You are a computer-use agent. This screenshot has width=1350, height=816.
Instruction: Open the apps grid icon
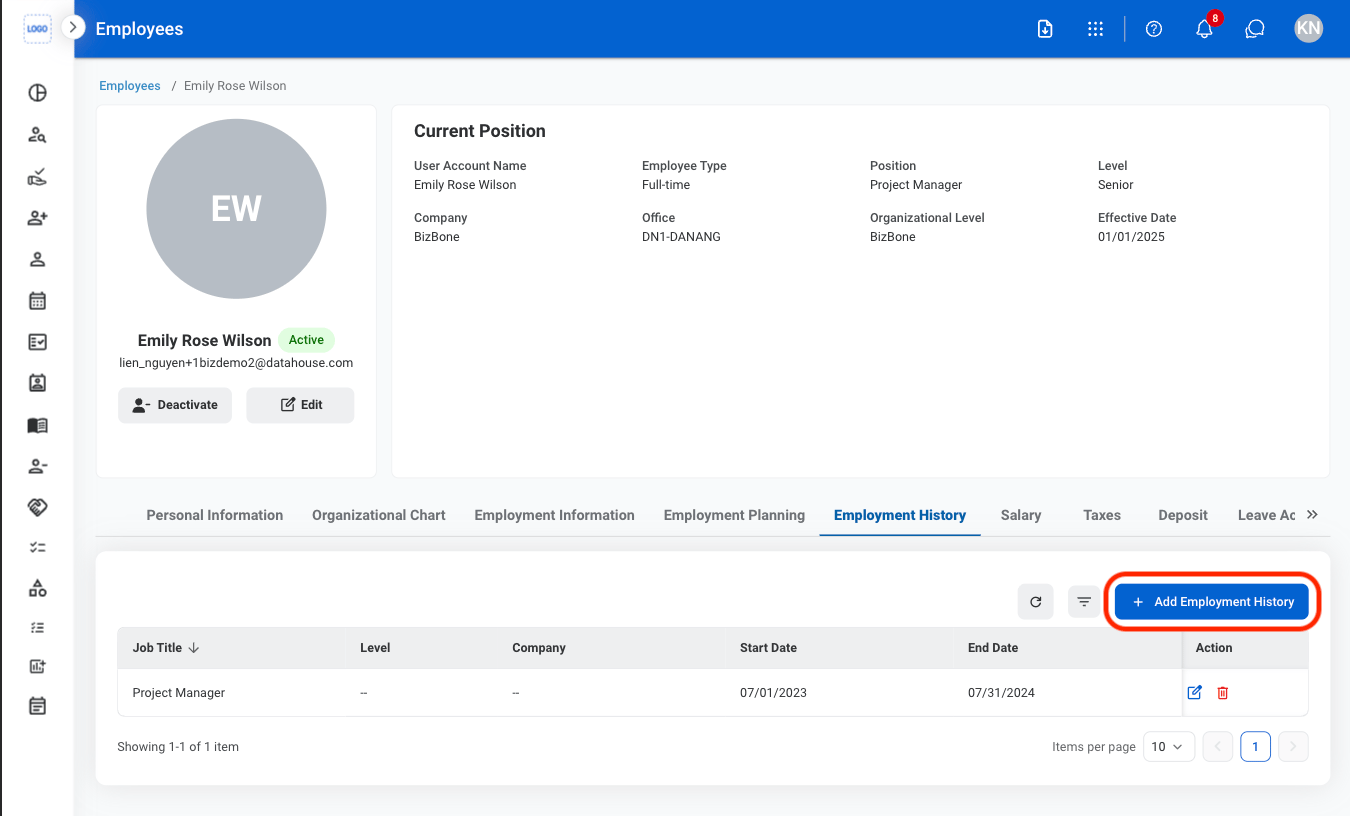click(x=1095, y=29)
